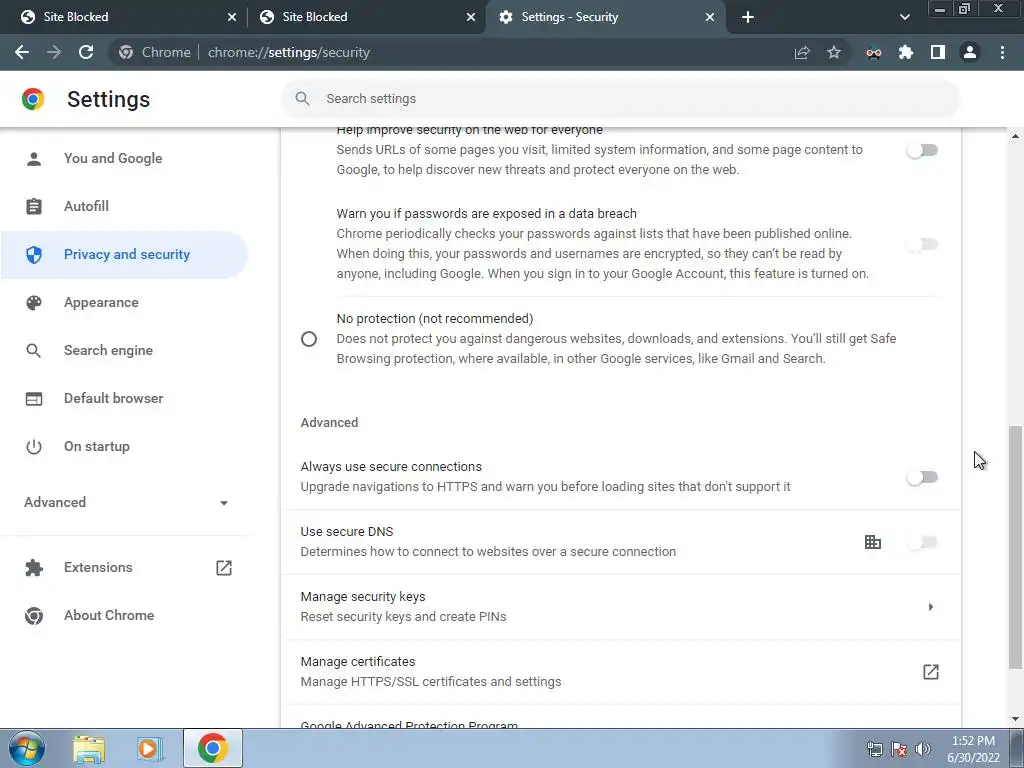Screen dimensions: 1024x768
Task: Close the second Site Blocked tab
Action: (x=471, y=17)
